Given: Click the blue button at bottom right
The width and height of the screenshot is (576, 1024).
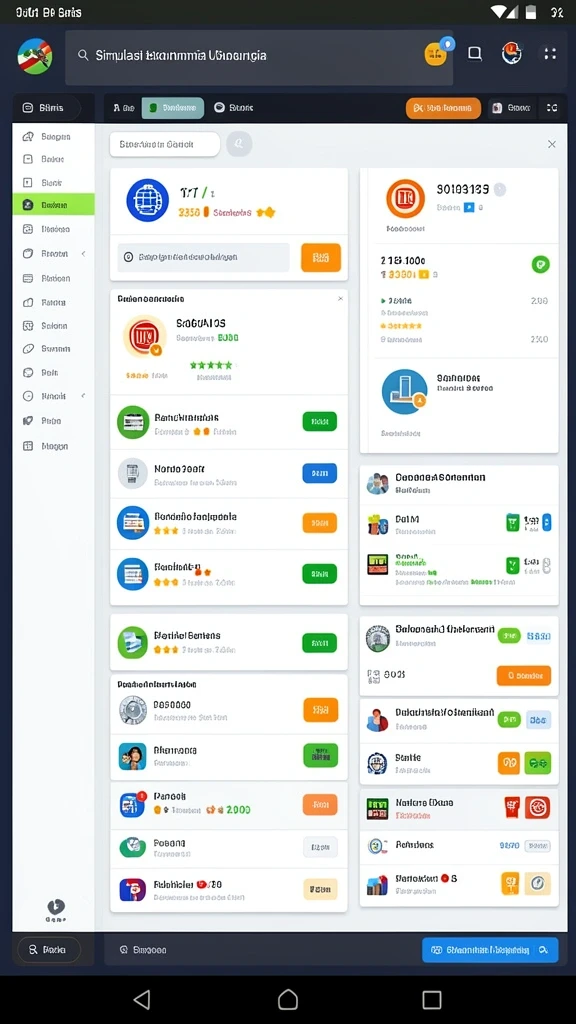Looking at the screenshot, I should click(490, 950).
